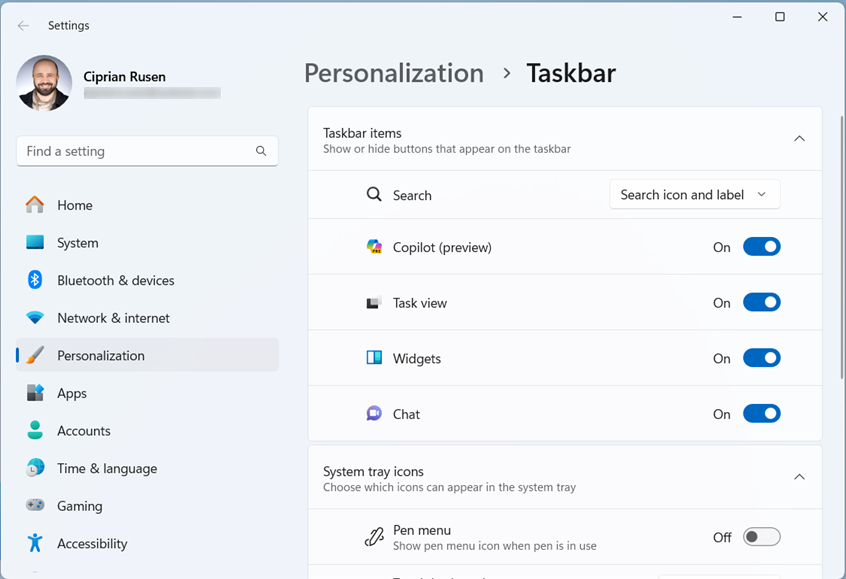Screen dimensions: 846x579
Task: Click the Gaming controller icon
Action: [35, 505]
